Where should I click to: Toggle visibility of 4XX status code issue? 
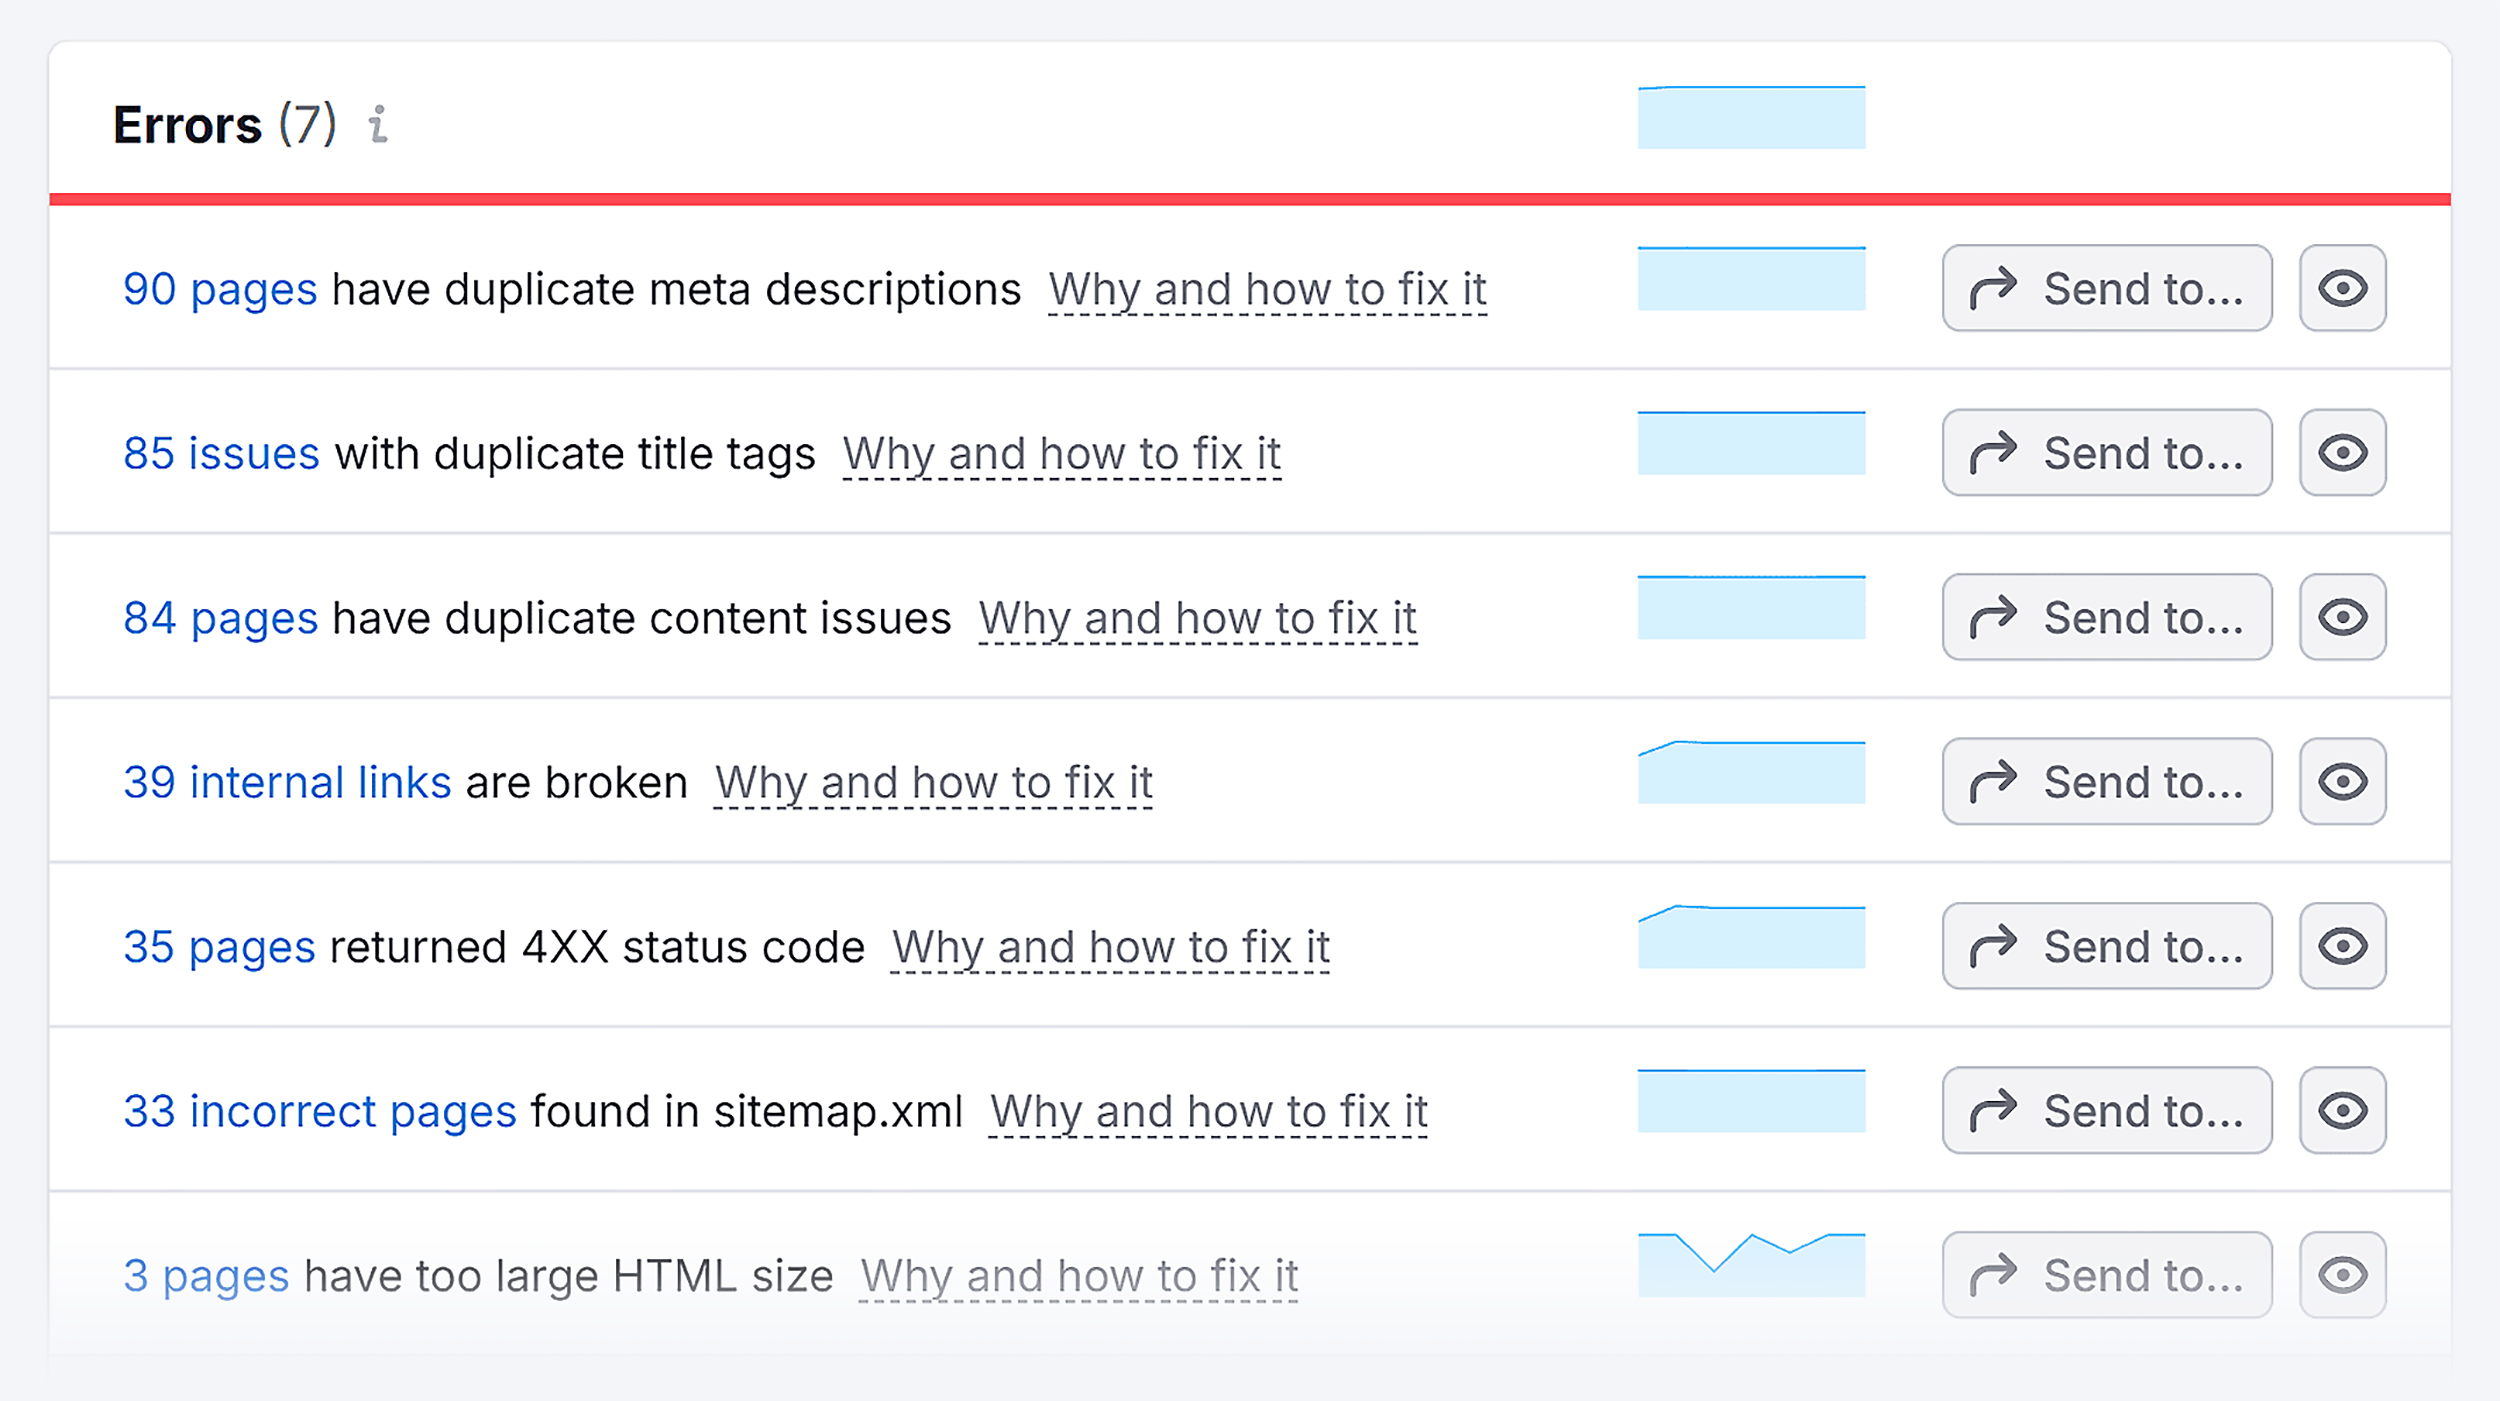click(2343, 945)
